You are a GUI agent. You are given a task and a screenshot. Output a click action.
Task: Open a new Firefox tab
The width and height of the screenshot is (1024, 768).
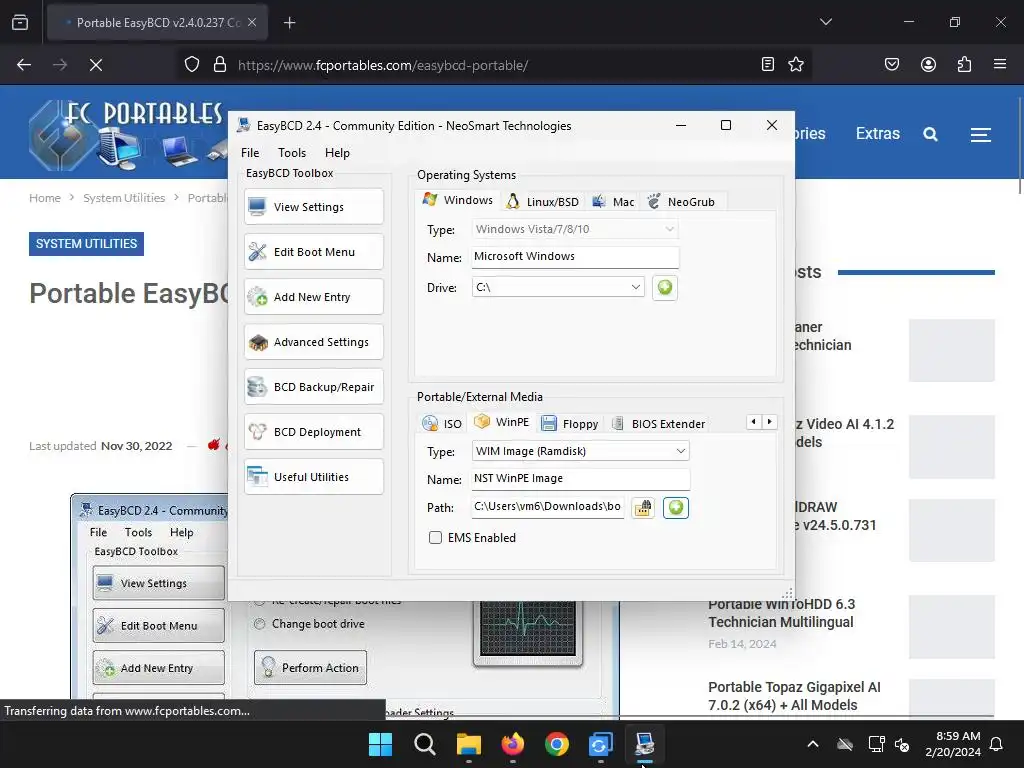[x=290, y=23]
